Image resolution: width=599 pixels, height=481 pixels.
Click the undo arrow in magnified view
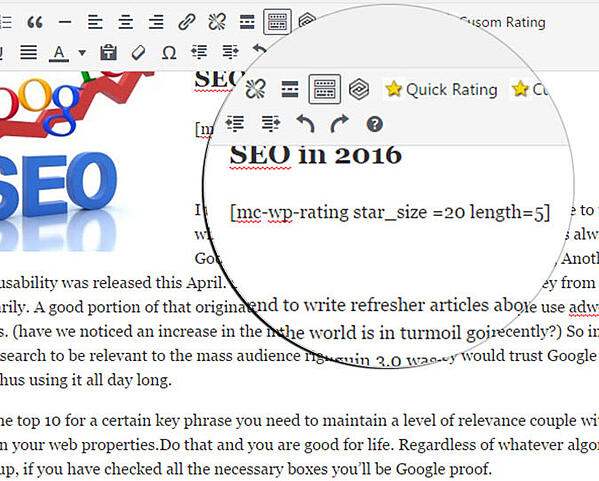click(306, 124)
